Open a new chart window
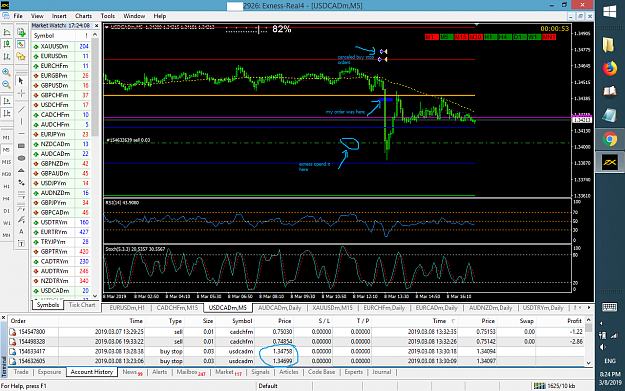This screenshot has width=625, height=391. 21,32
